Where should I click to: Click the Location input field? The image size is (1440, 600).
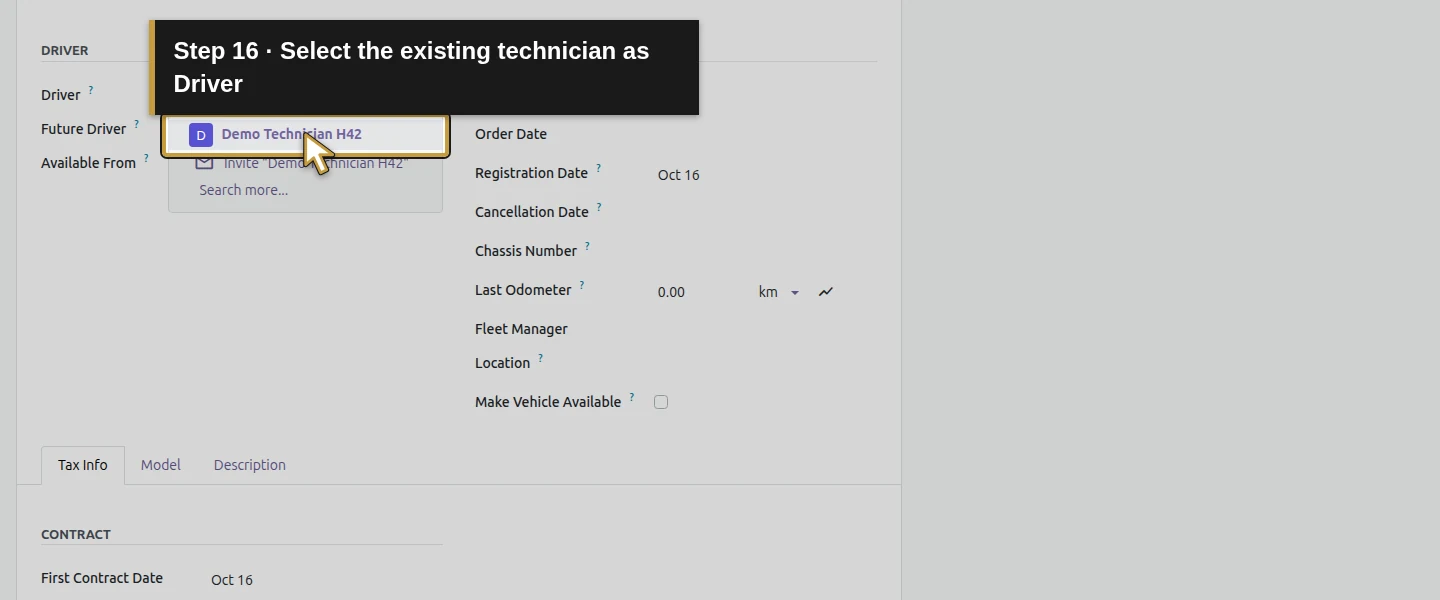click(x=766, y=363)
